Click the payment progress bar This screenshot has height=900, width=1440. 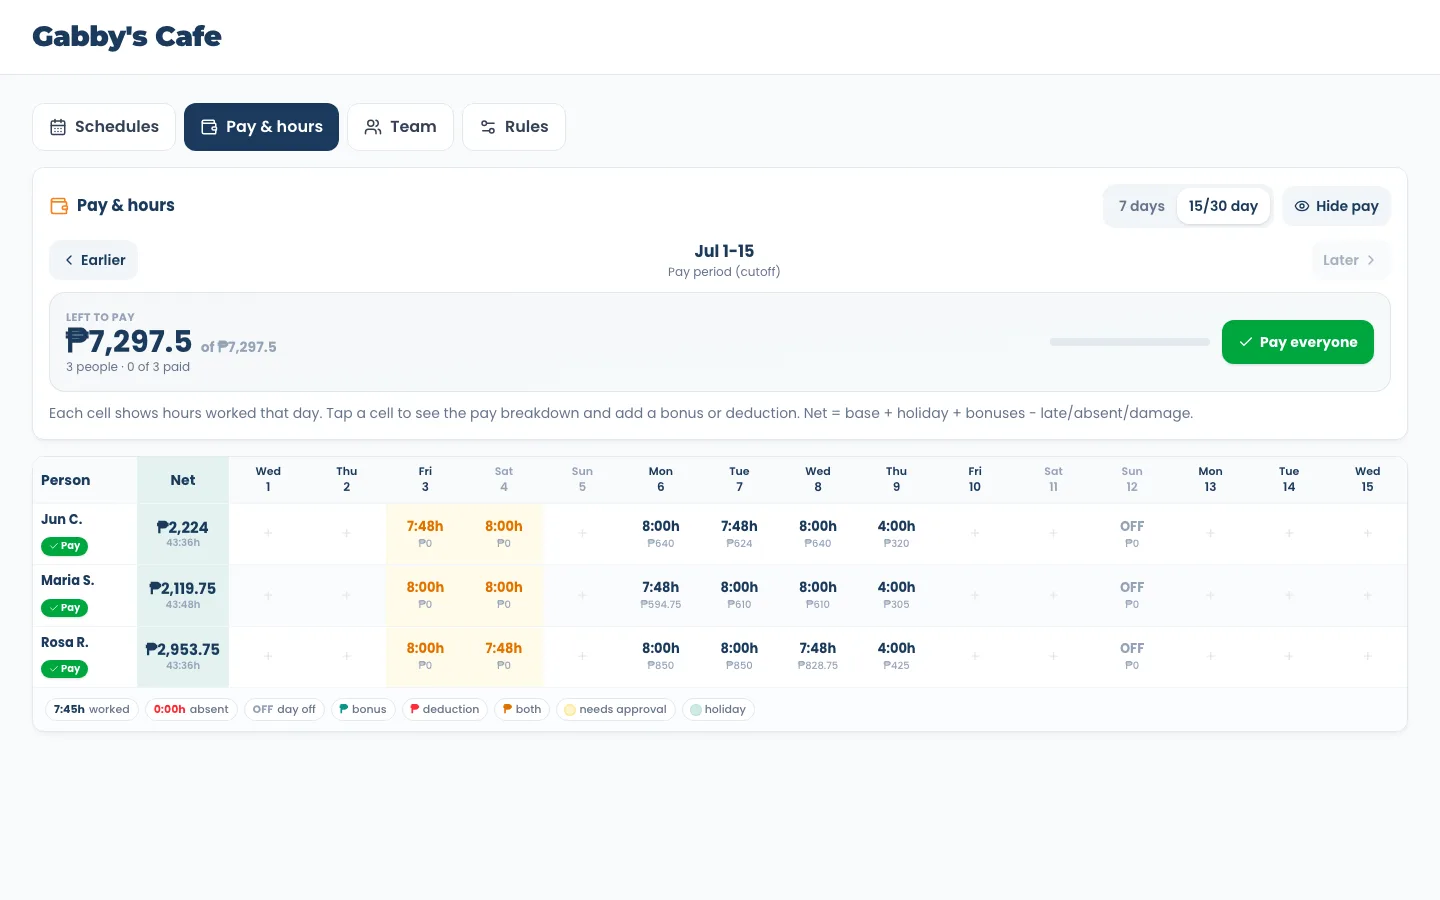pos(1130,342)
